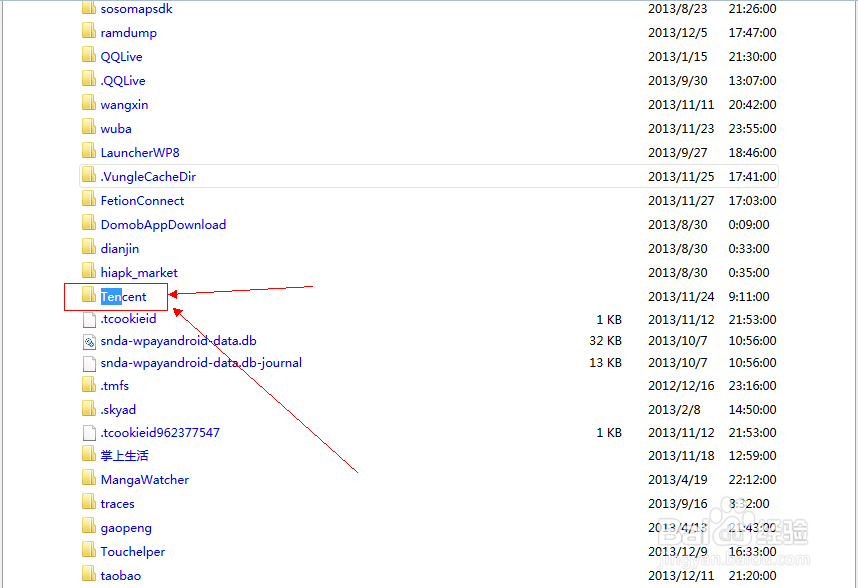Select the traces folder name
The width and height of the screenshot is (858, 588).
118,504
